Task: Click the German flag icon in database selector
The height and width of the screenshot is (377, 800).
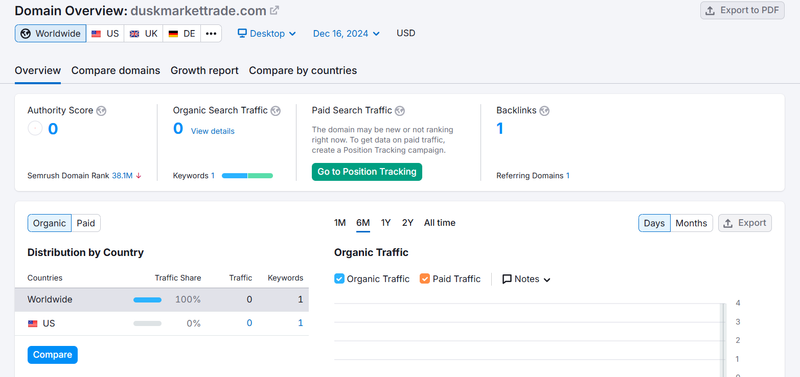Action: click(173, 34)
